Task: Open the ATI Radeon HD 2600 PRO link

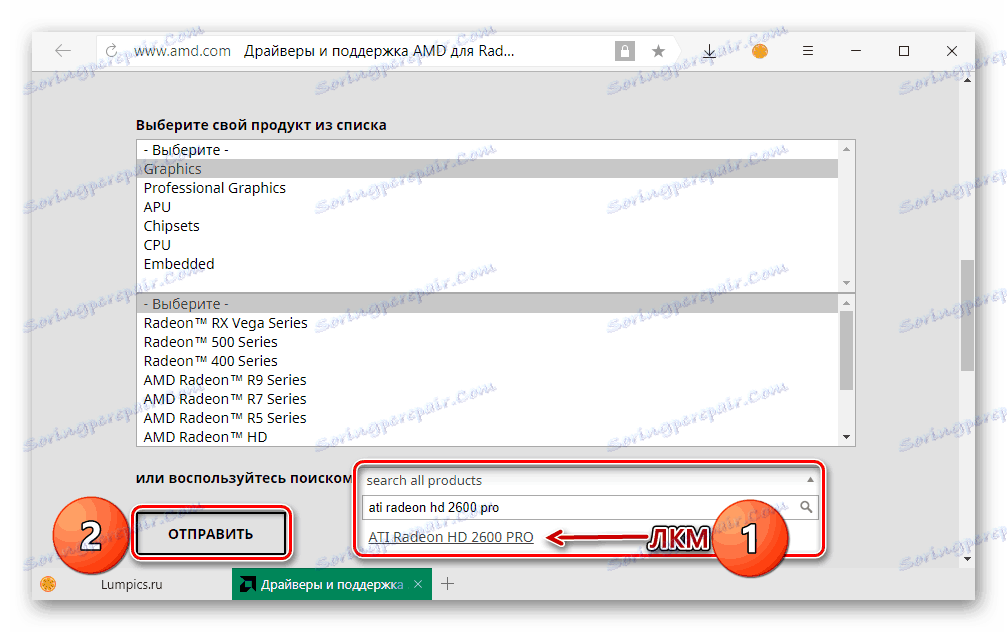Action: click(451, 536)
